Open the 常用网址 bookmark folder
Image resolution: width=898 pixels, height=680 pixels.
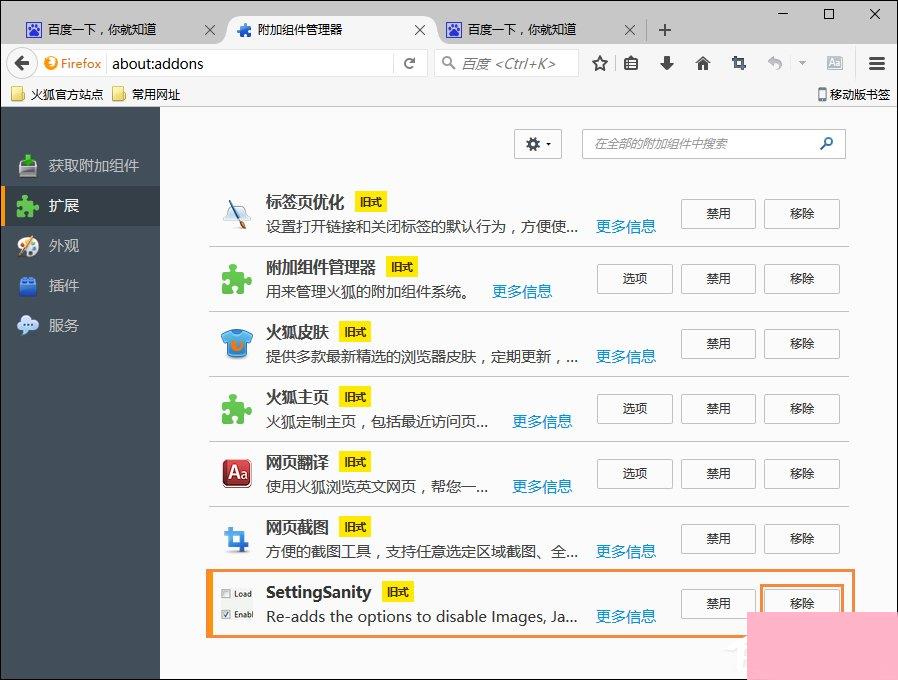(146, 94)
